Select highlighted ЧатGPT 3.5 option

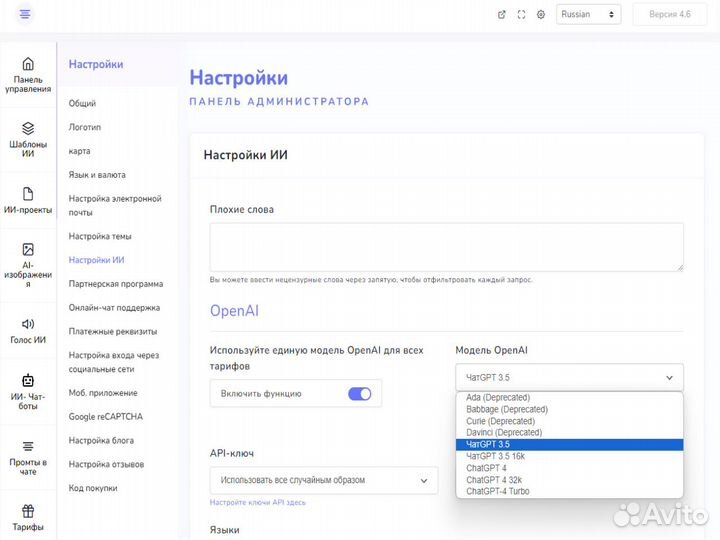tap(569, 444)
